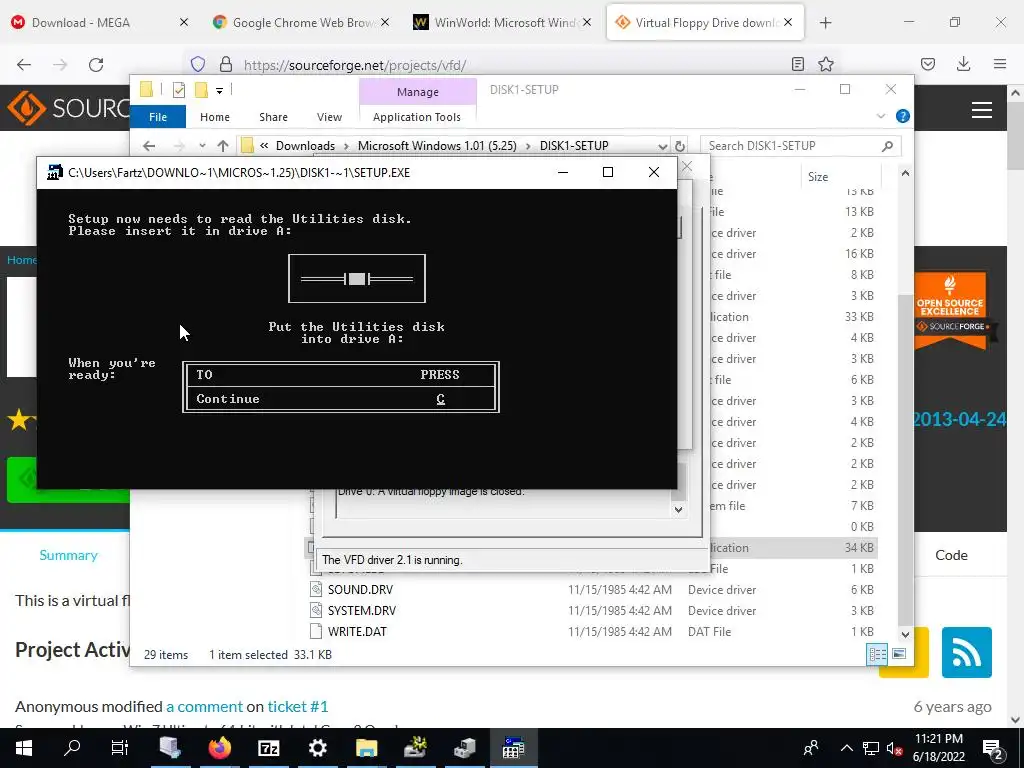
Task: Click the Explorer up-one-level arrow
Action: coord(223,146)
